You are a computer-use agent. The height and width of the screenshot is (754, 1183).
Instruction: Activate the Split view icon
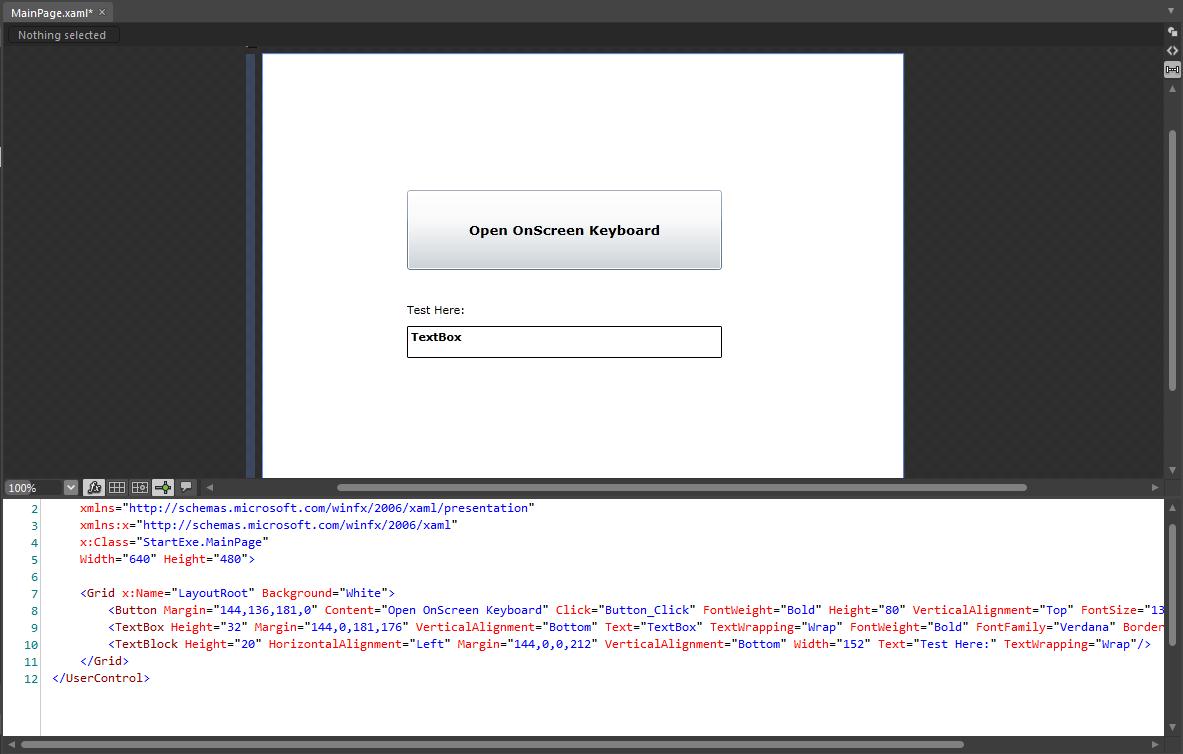(1172, 69)
